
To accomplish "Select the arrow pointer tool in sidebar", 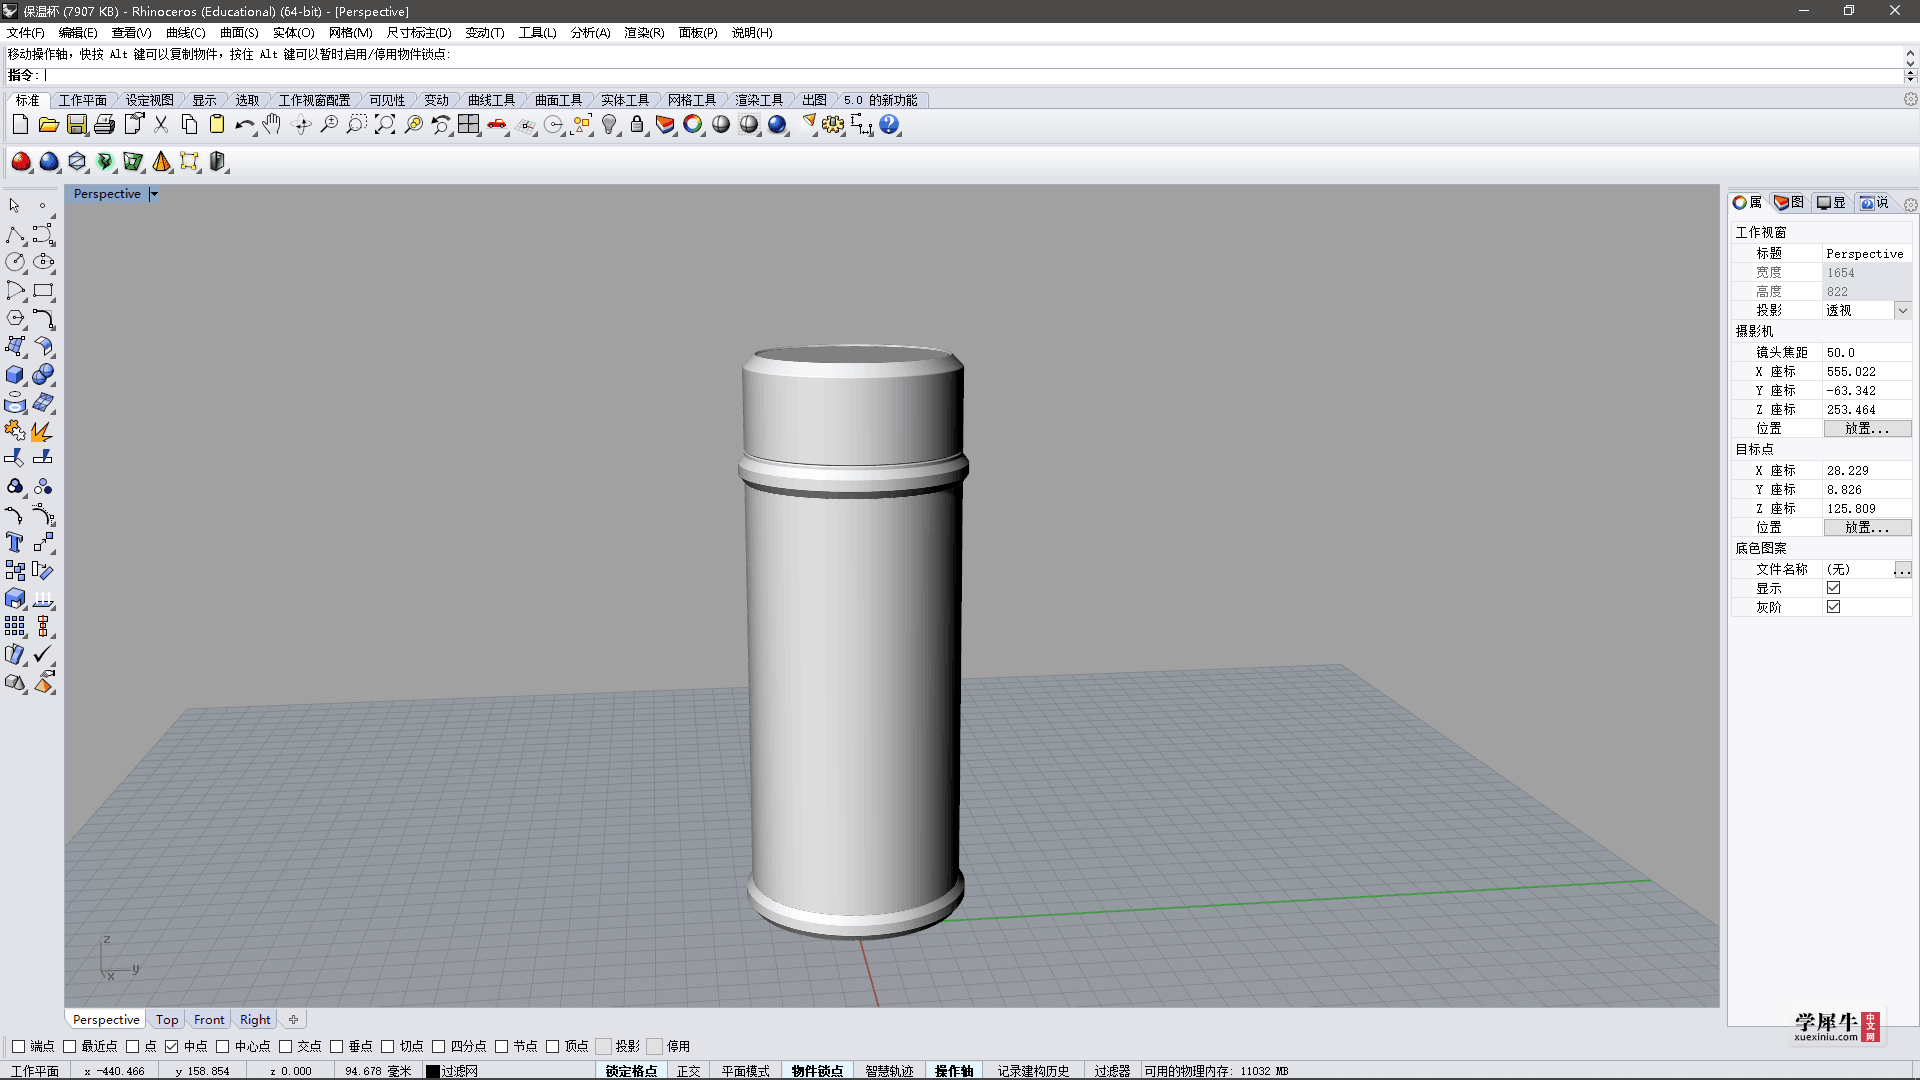I will (15, 205).
